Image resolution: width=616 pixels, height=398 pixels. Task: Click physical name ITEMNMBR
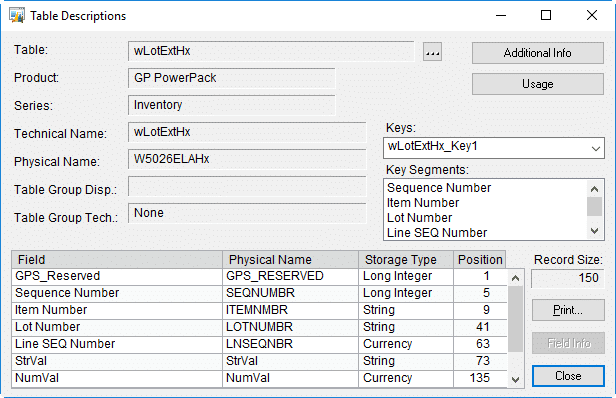[x=257, y=310]
